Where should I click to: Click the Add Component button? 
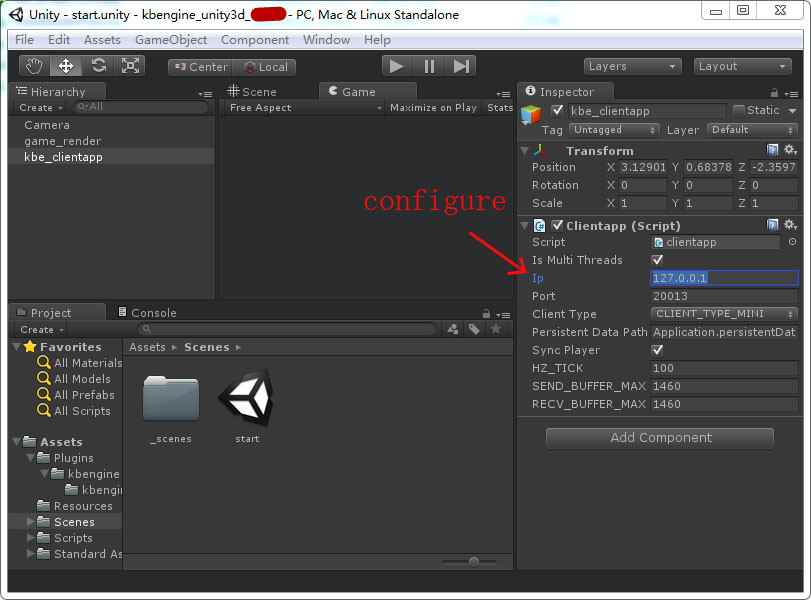[660, 438]
